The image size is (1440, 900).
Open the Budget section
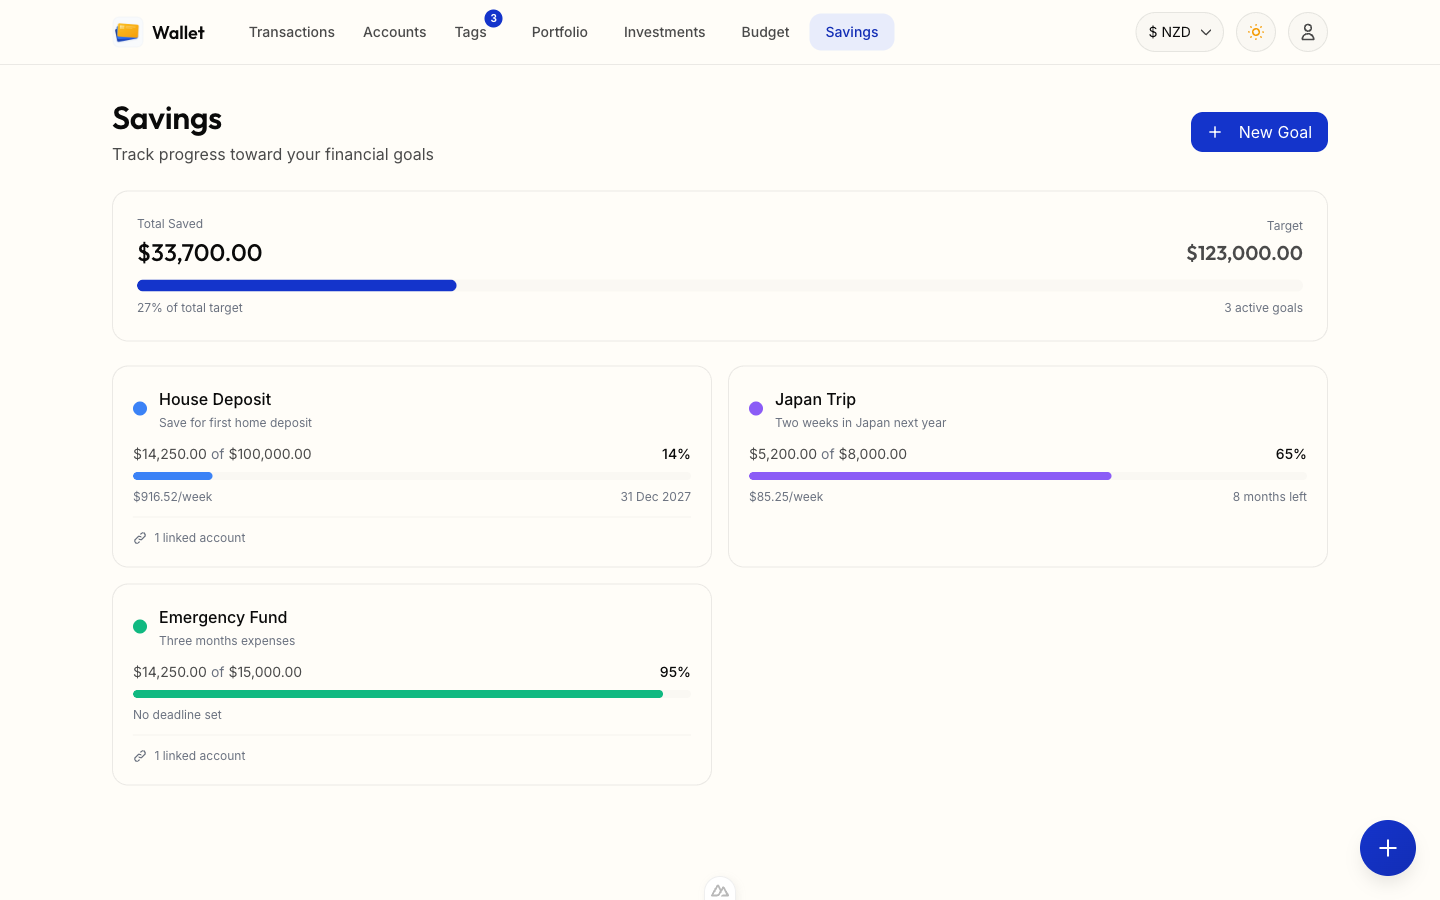(765, 31)
